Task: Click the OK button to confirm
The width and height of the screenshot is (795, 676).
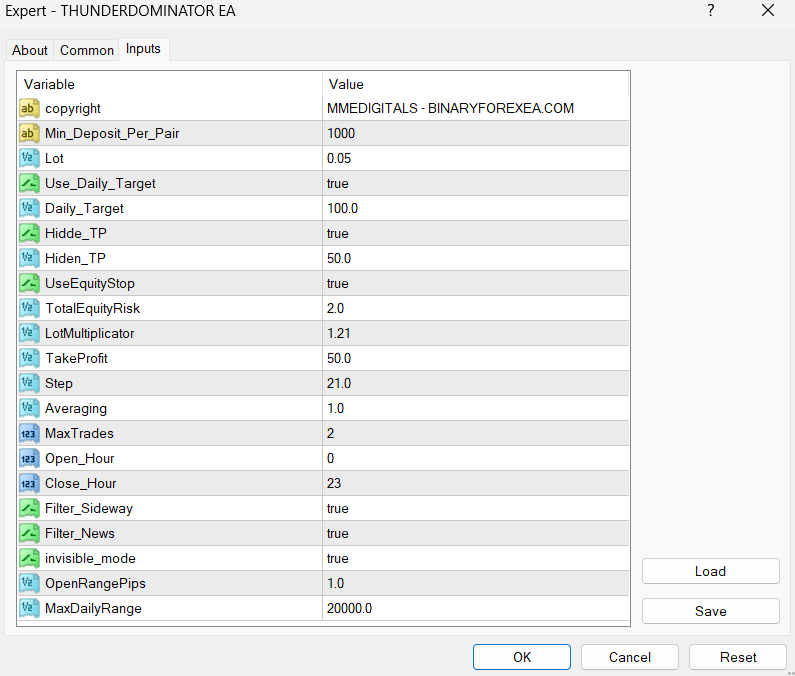Action: [521, 657]
